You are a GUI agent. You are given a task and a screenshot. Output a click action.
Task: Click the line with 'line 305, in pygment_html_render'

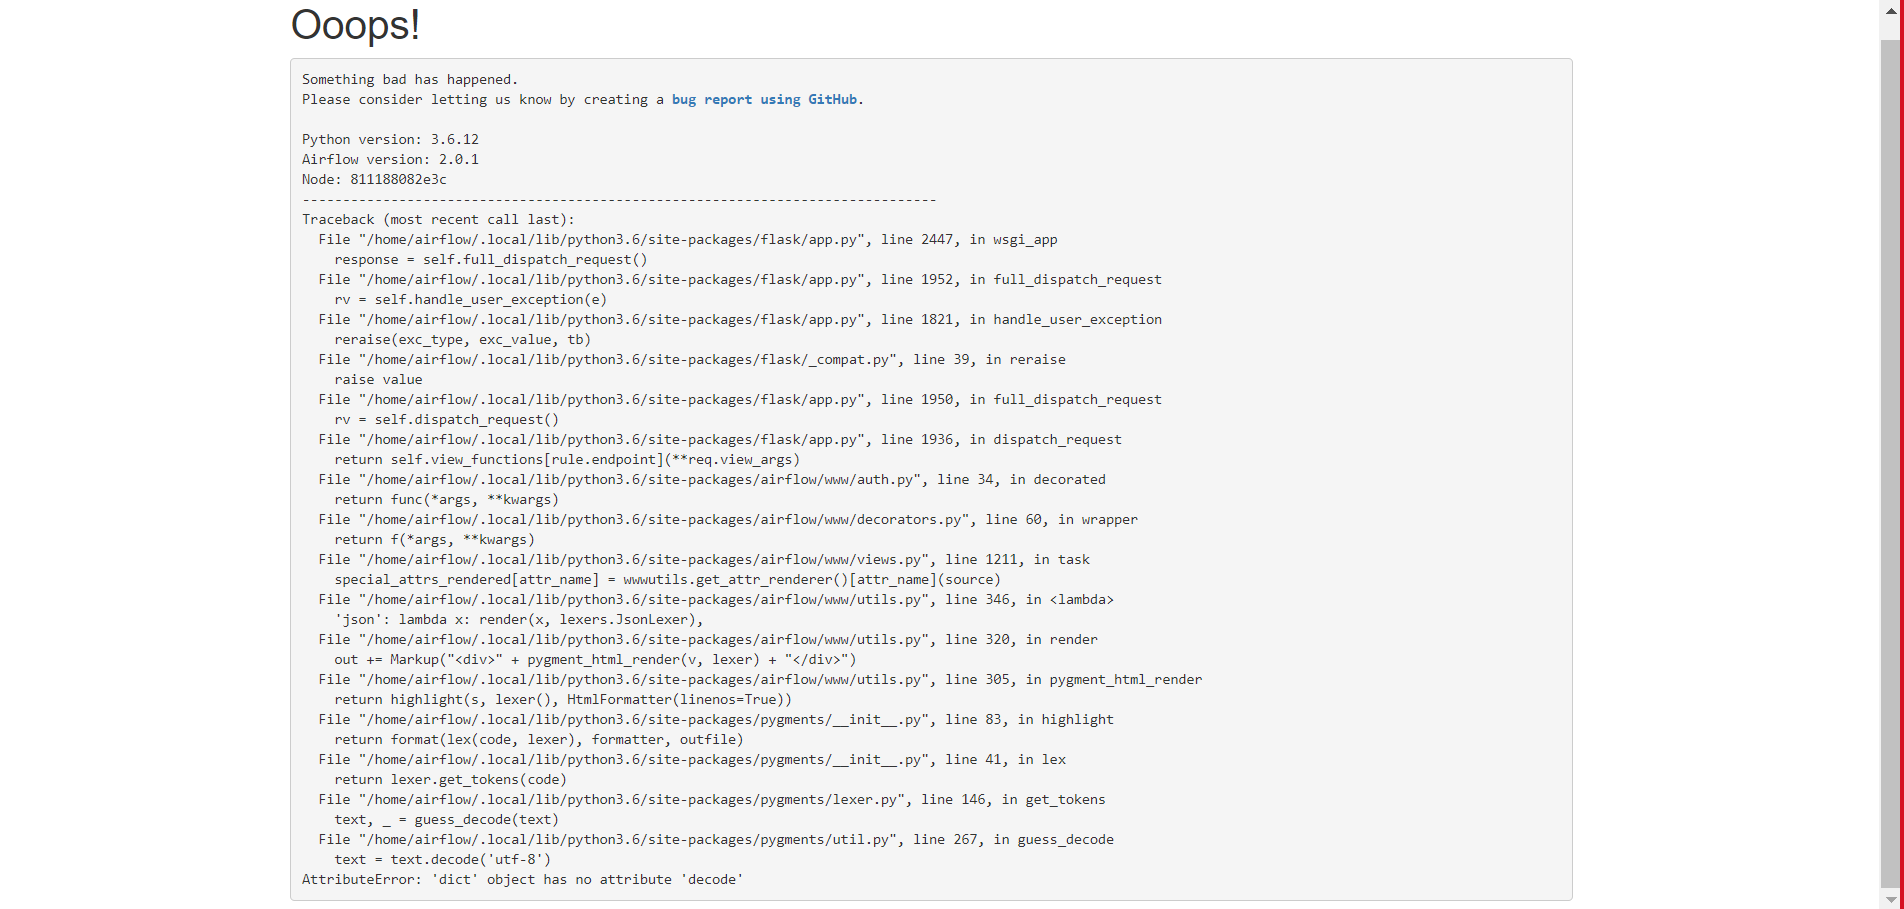coord(760,679)
